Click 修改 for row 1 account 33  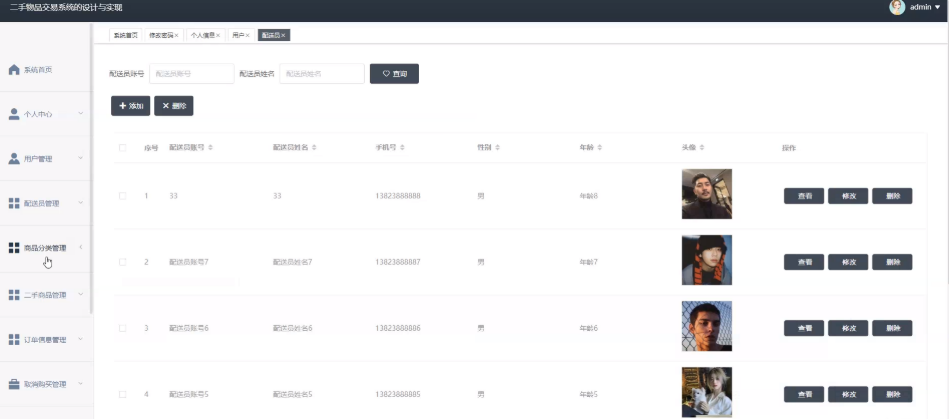[848, 196]
